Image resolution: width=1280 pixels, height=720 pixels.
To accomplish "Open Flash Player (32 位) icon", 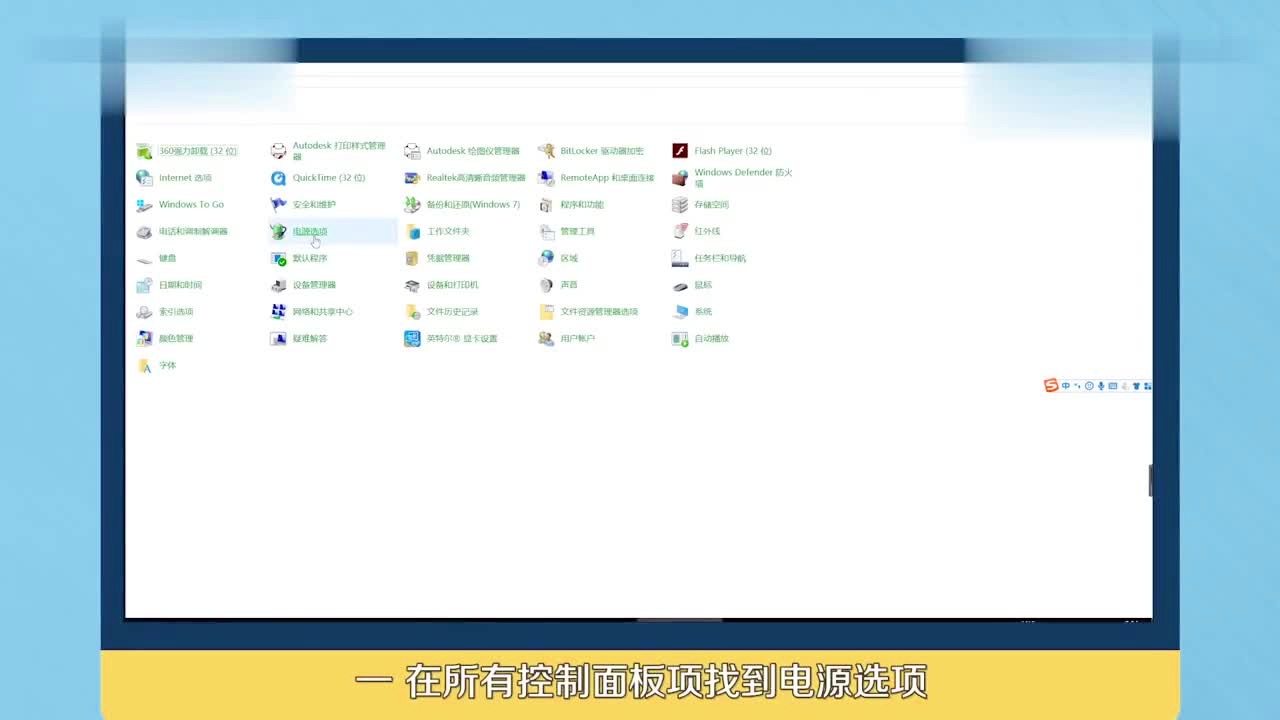I will click(x=680, y=151).
